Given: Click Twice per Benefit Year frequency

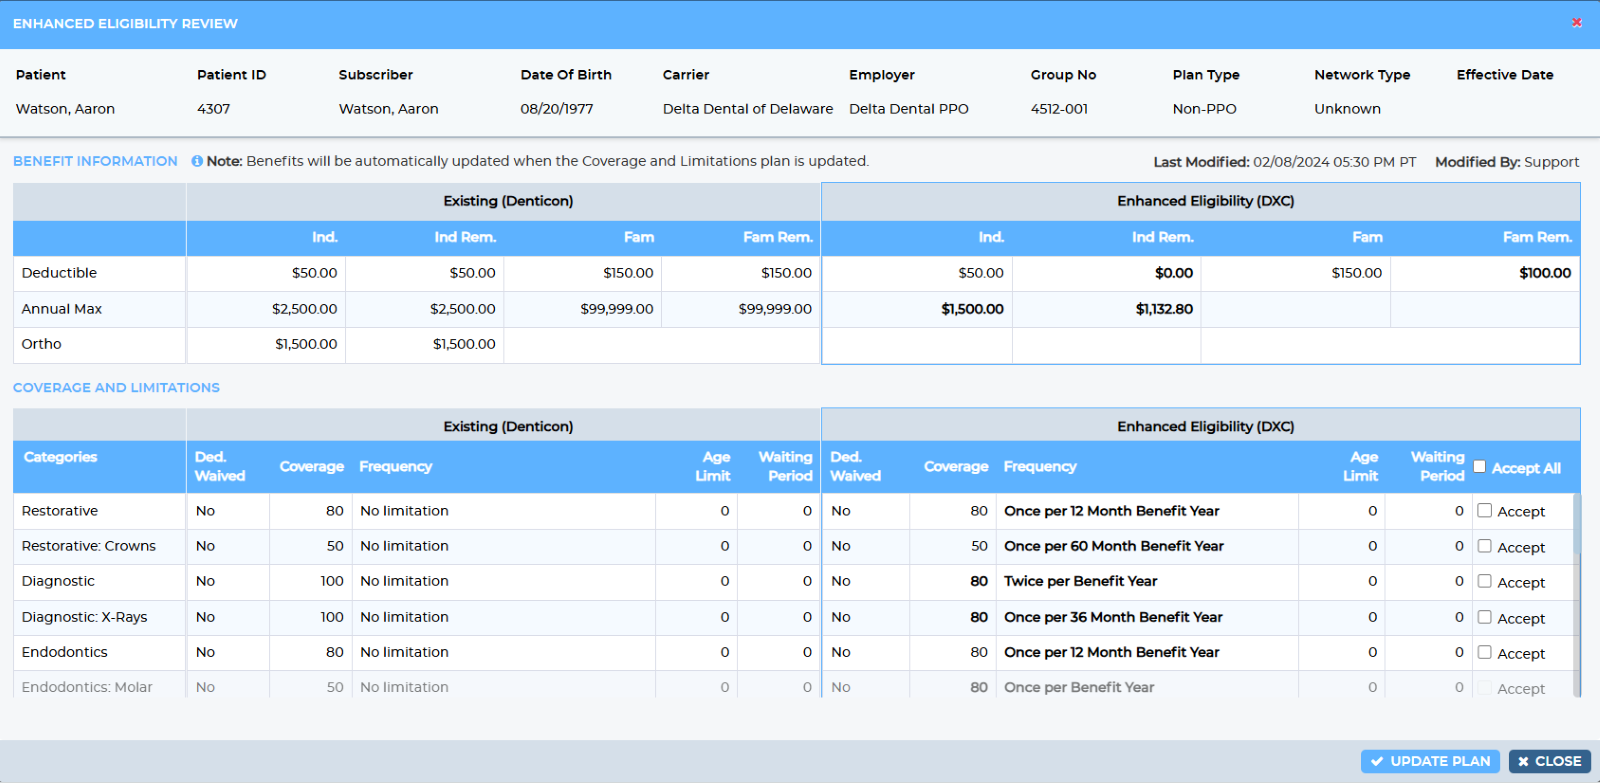Looking at the screenshot, I should tap(1080, 581).
